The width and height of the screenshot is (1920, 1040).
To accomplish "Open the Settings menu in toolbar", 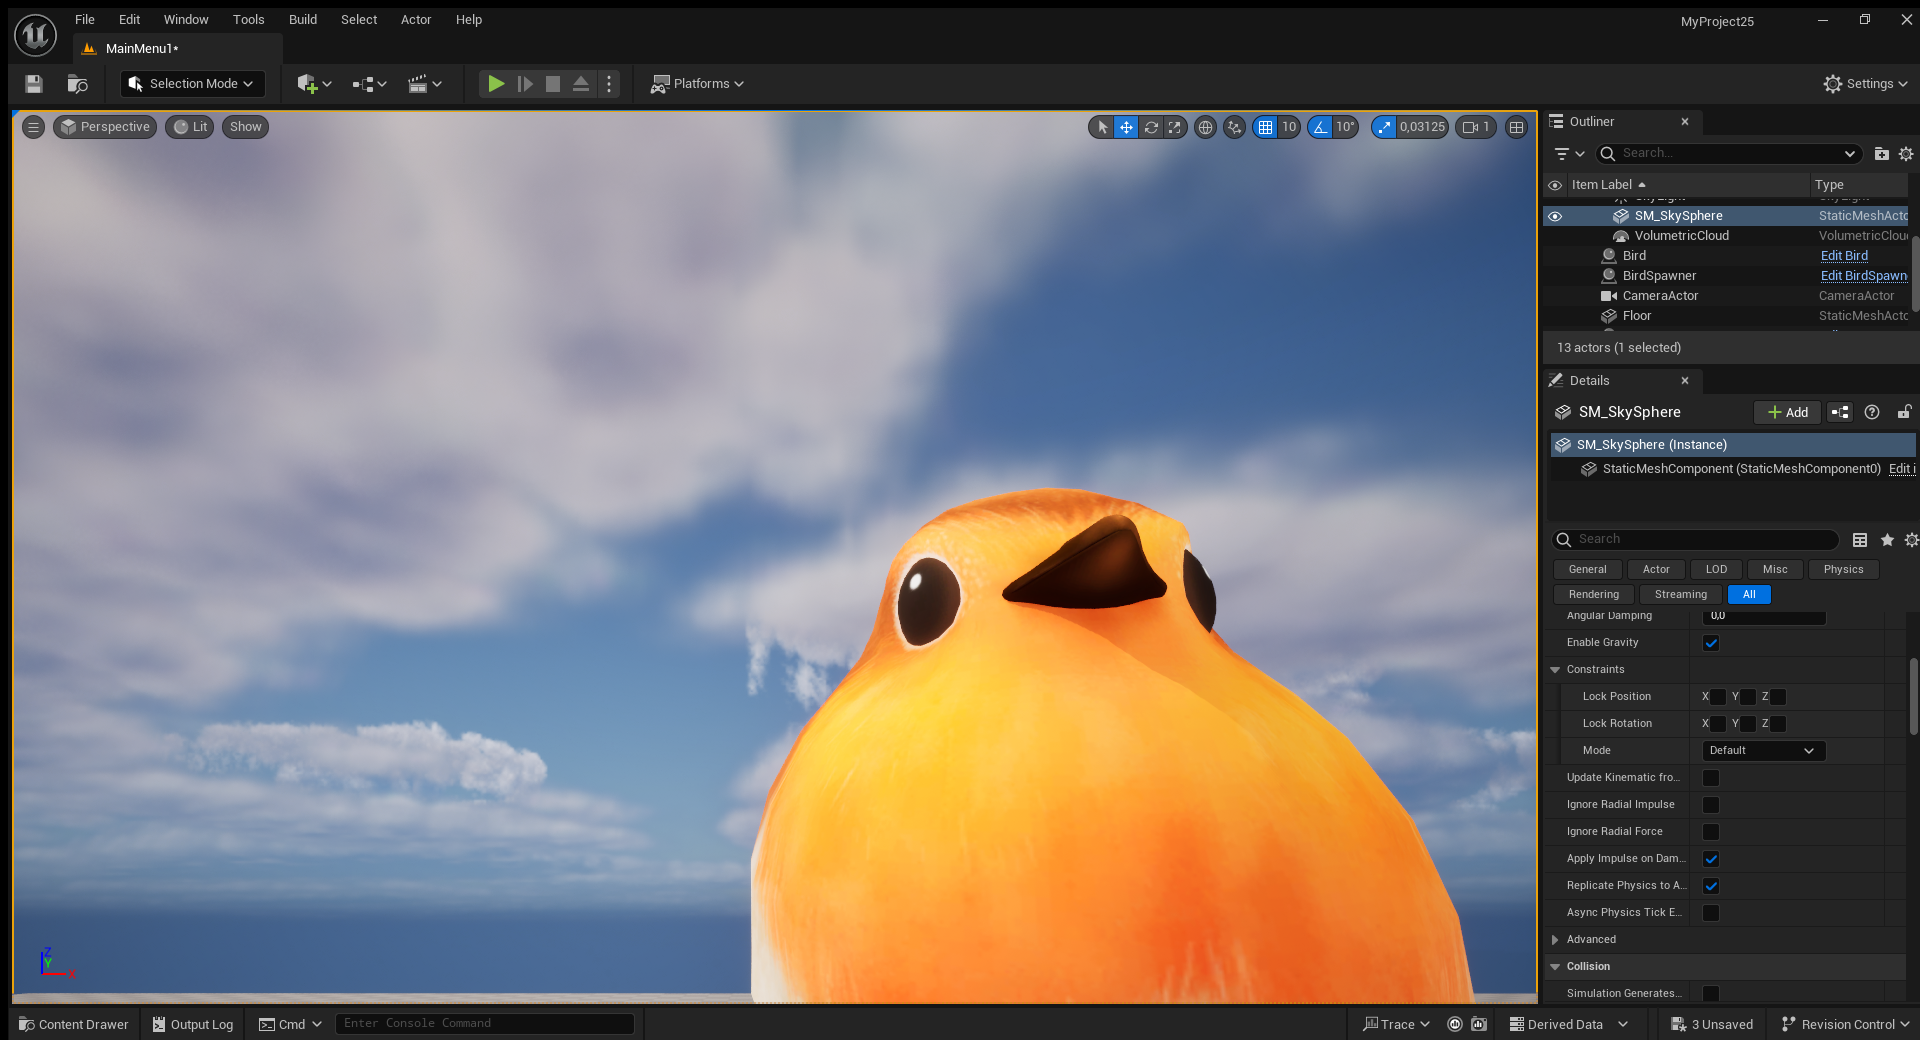I will coord(1866,84).
